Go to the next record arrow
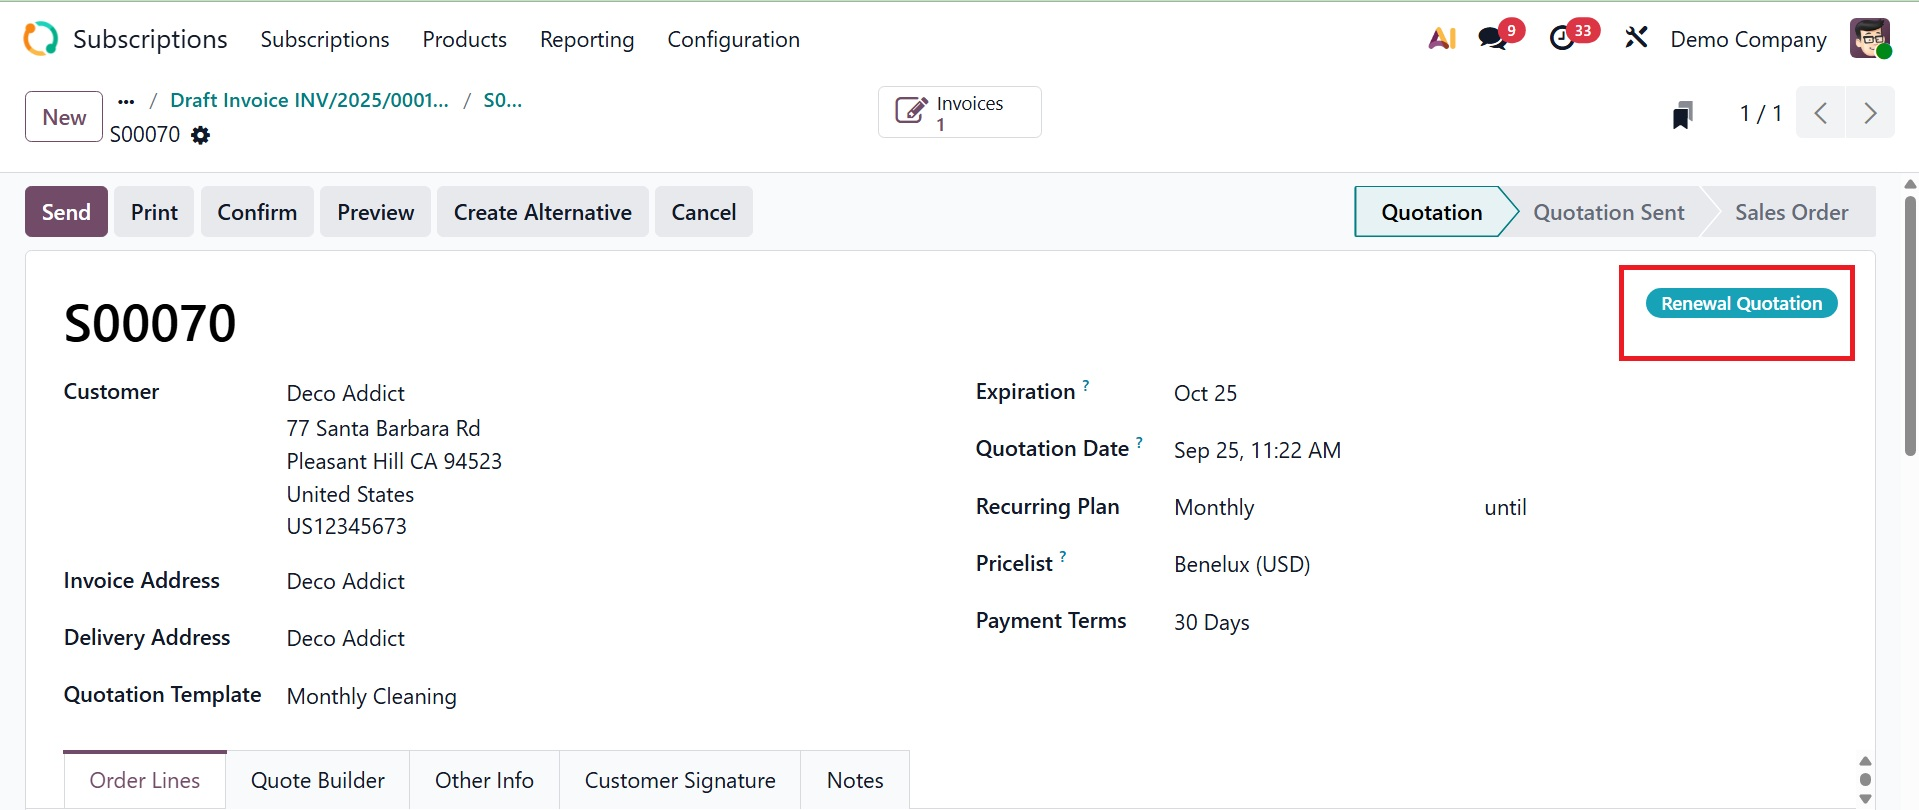 click(x=1870, y=113)
